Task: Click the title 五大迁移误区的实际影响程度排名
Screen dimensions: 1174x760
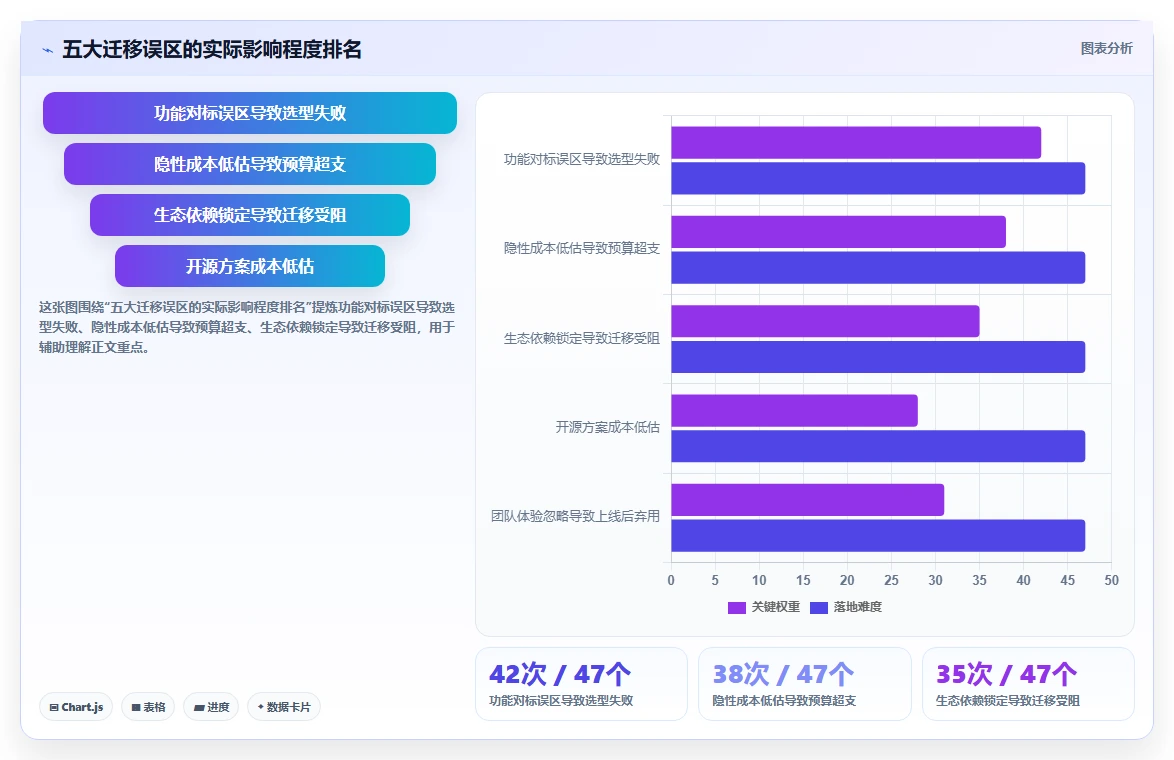Action: (212, 49)
